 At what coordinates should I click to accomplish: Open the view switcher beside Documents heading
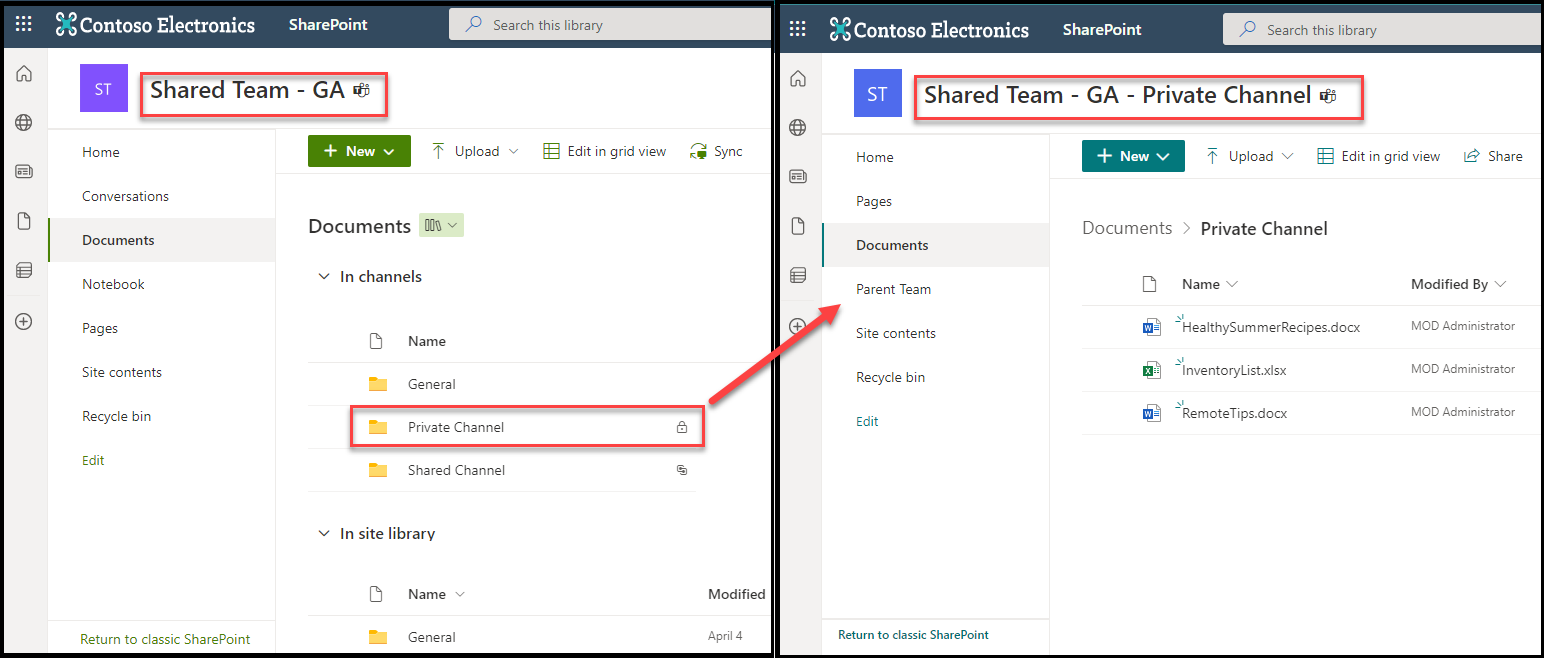pos(441,226)
